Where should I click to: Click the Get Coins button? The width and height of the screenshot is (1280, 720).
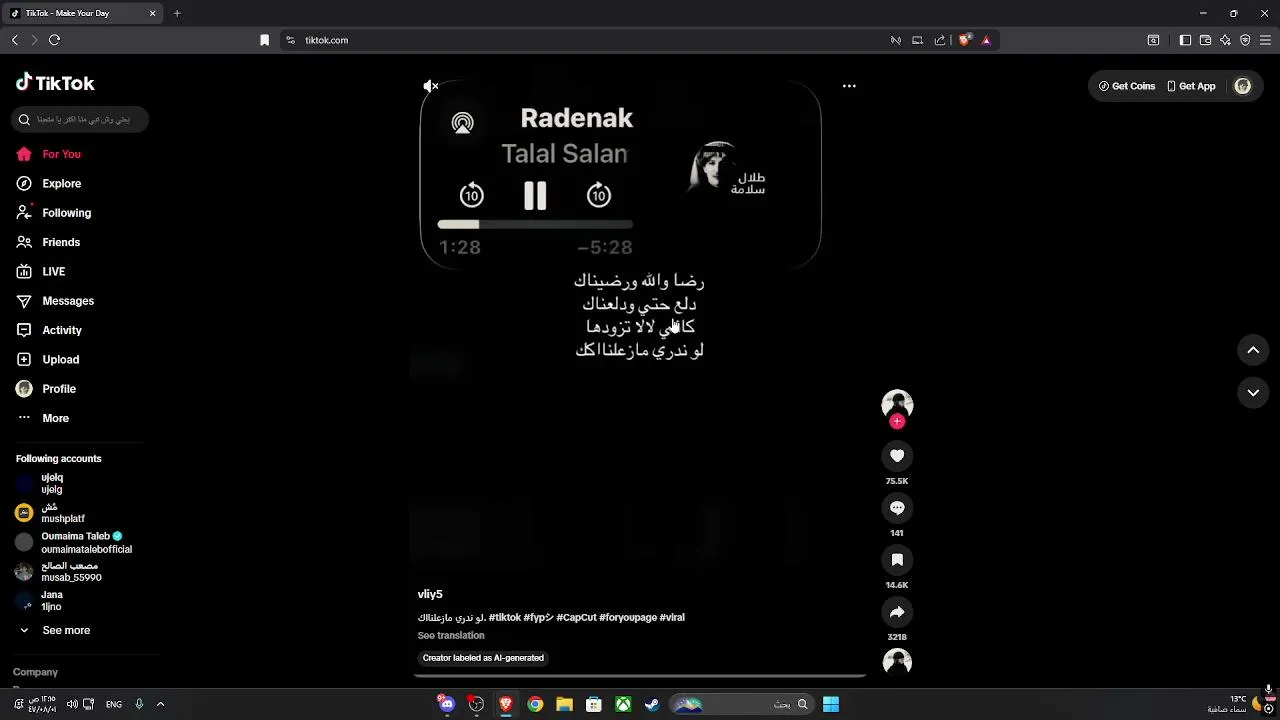coord(1126,86)
